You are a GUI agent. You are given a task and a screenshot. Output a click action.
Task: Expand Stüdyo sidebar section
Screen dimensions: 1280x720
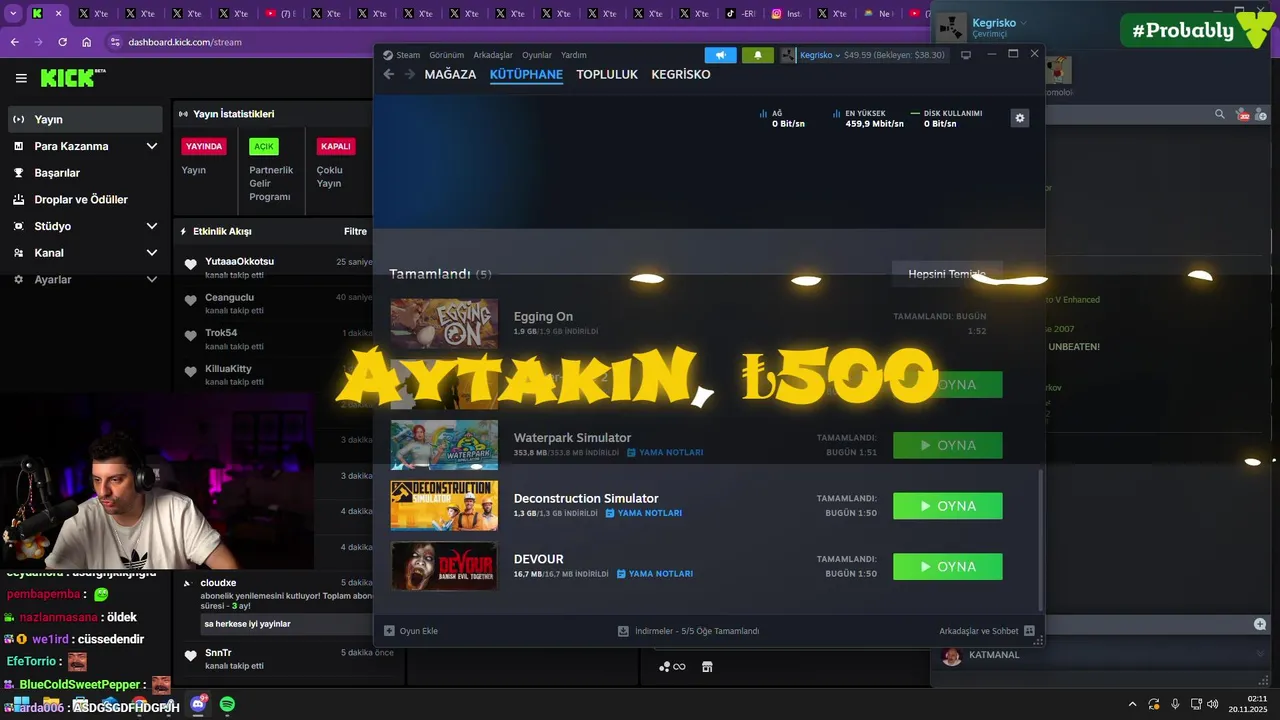pyautogui.click(x=152, y=226)
